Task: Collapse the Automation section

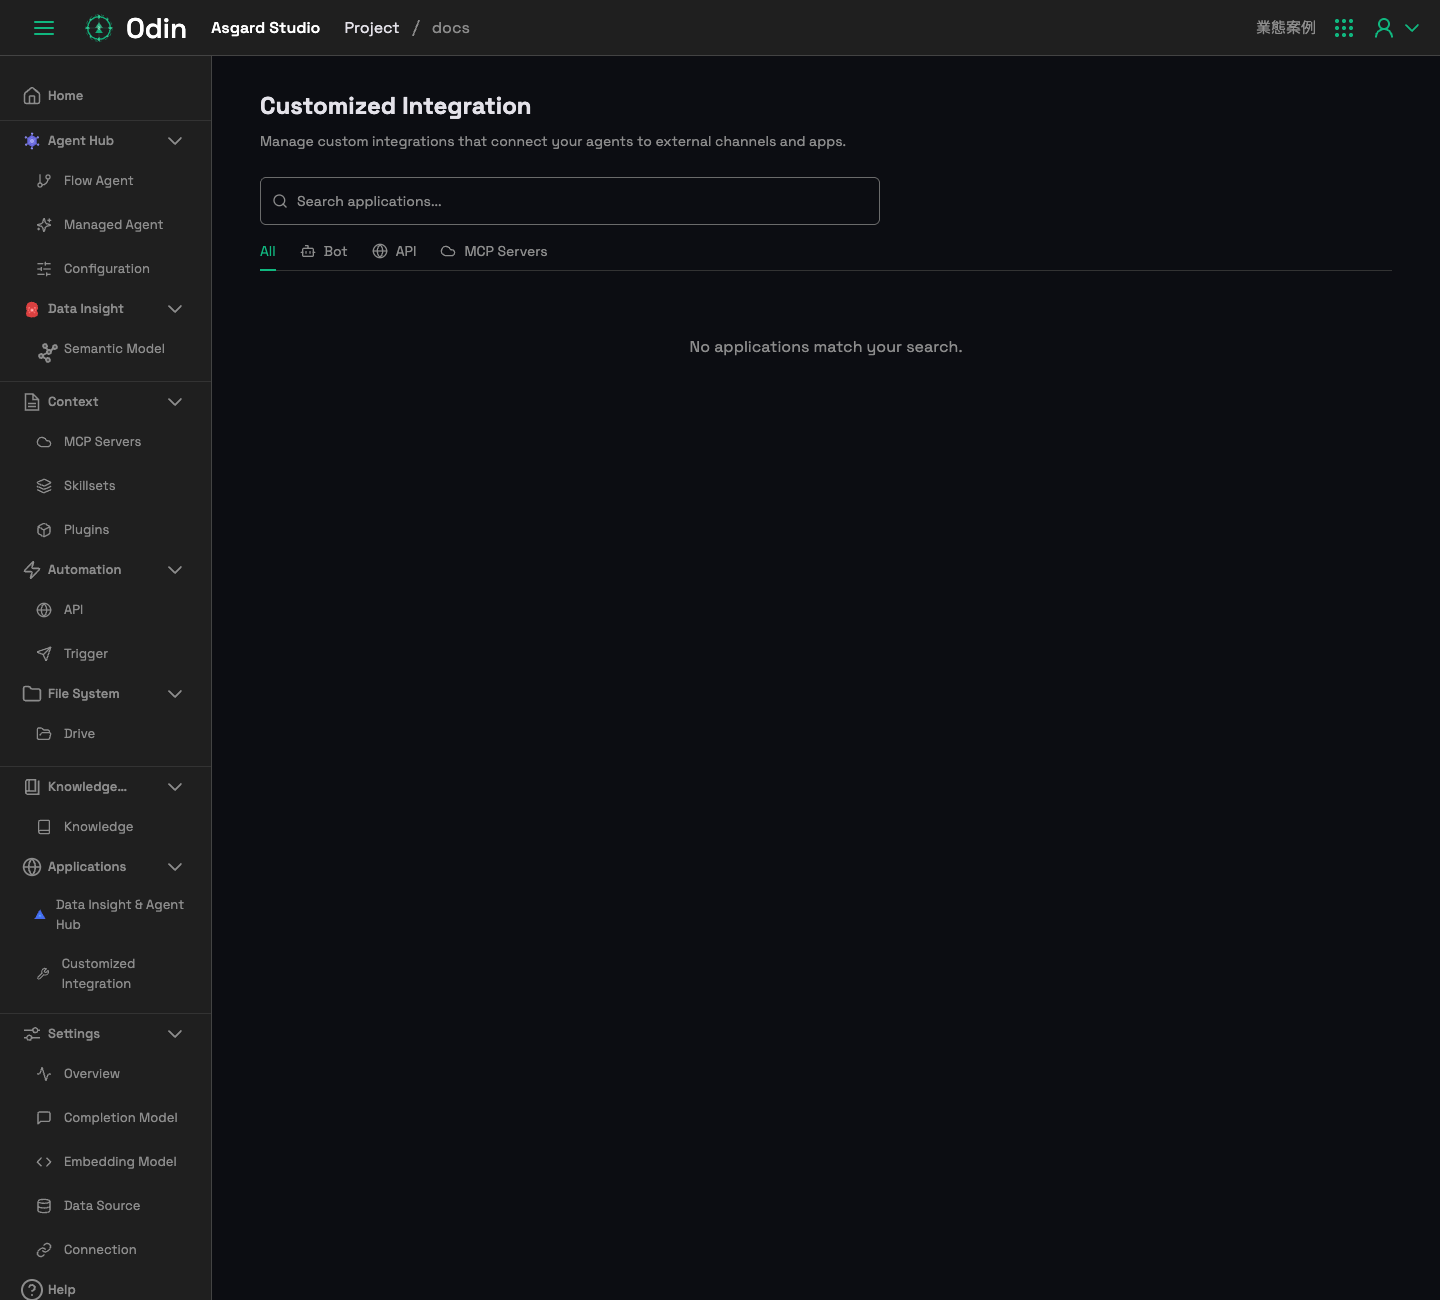Action: click(175, 570)
